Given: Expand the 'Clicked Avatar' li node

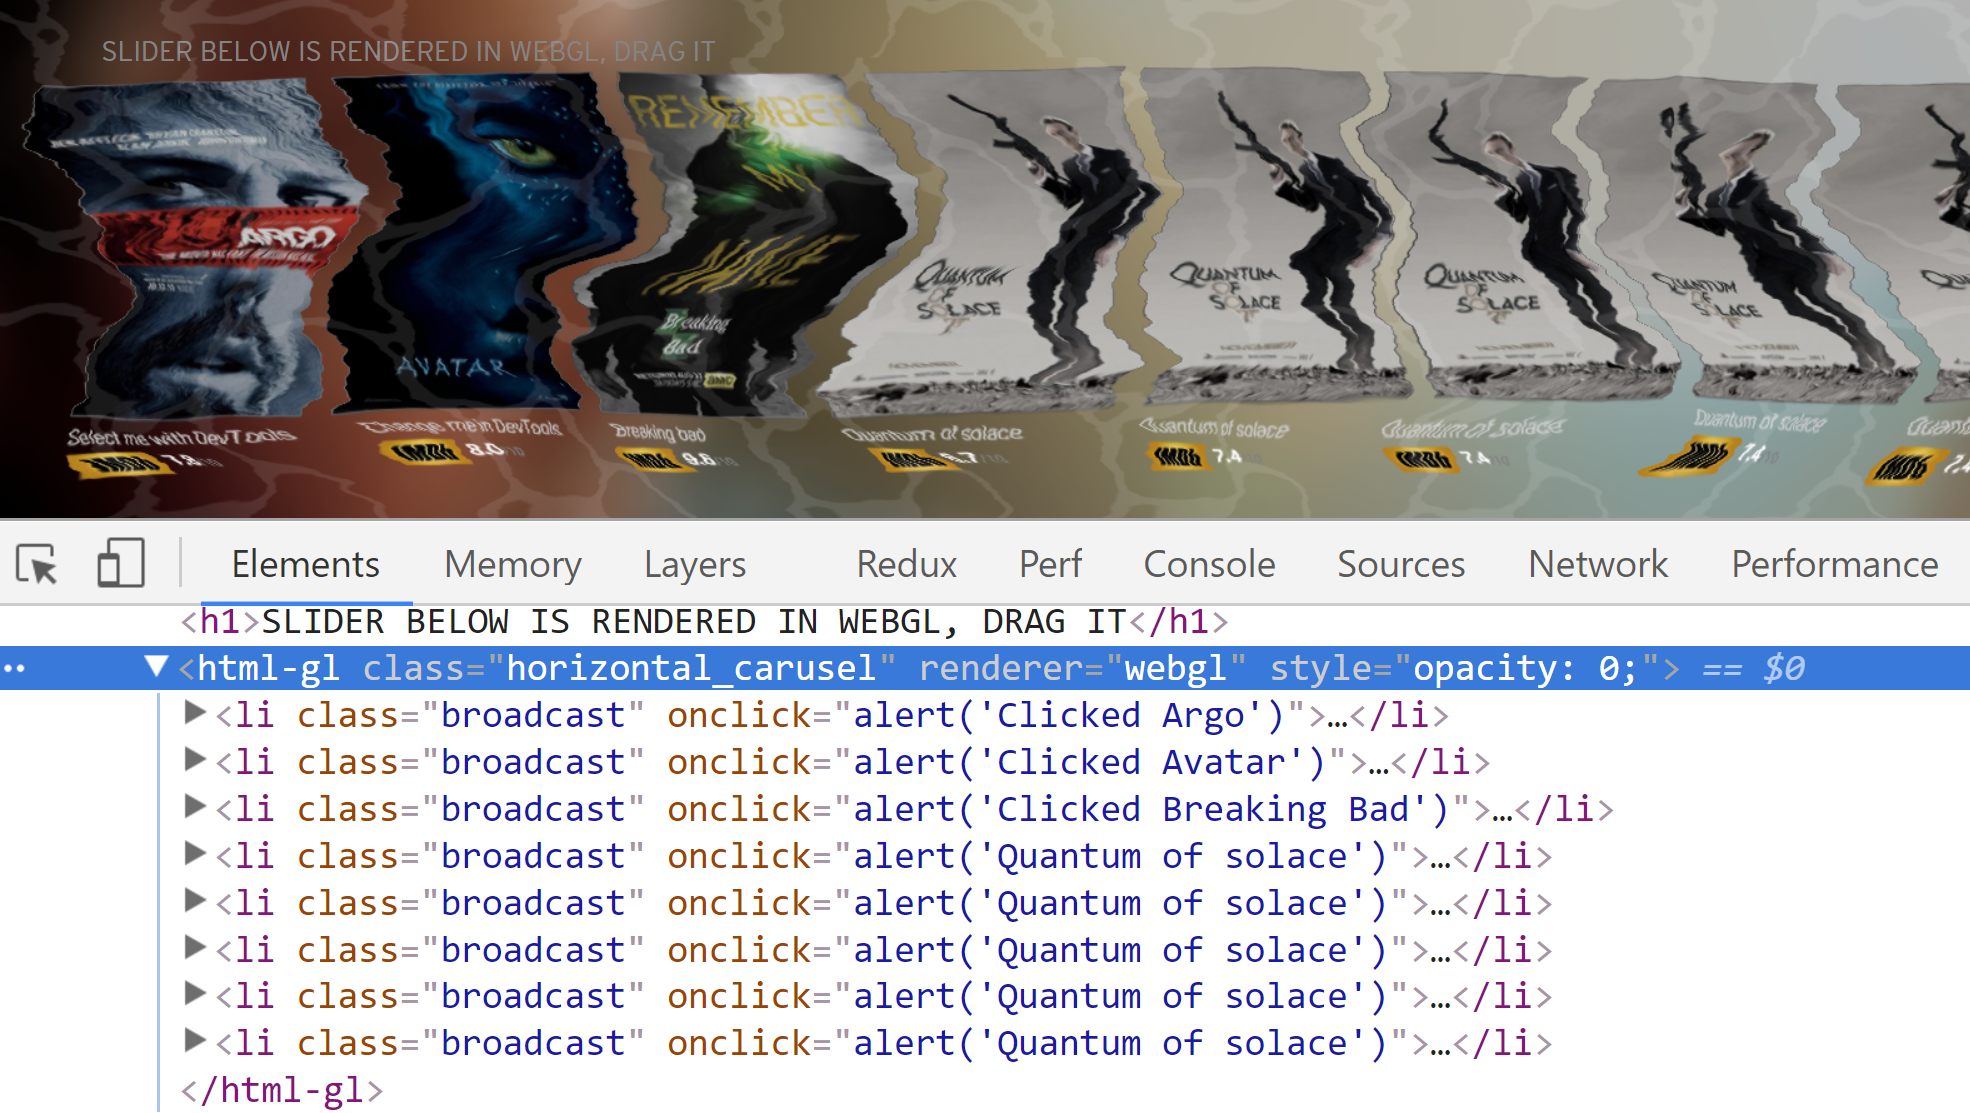Looking at the screenshot, I should [195, 761].
